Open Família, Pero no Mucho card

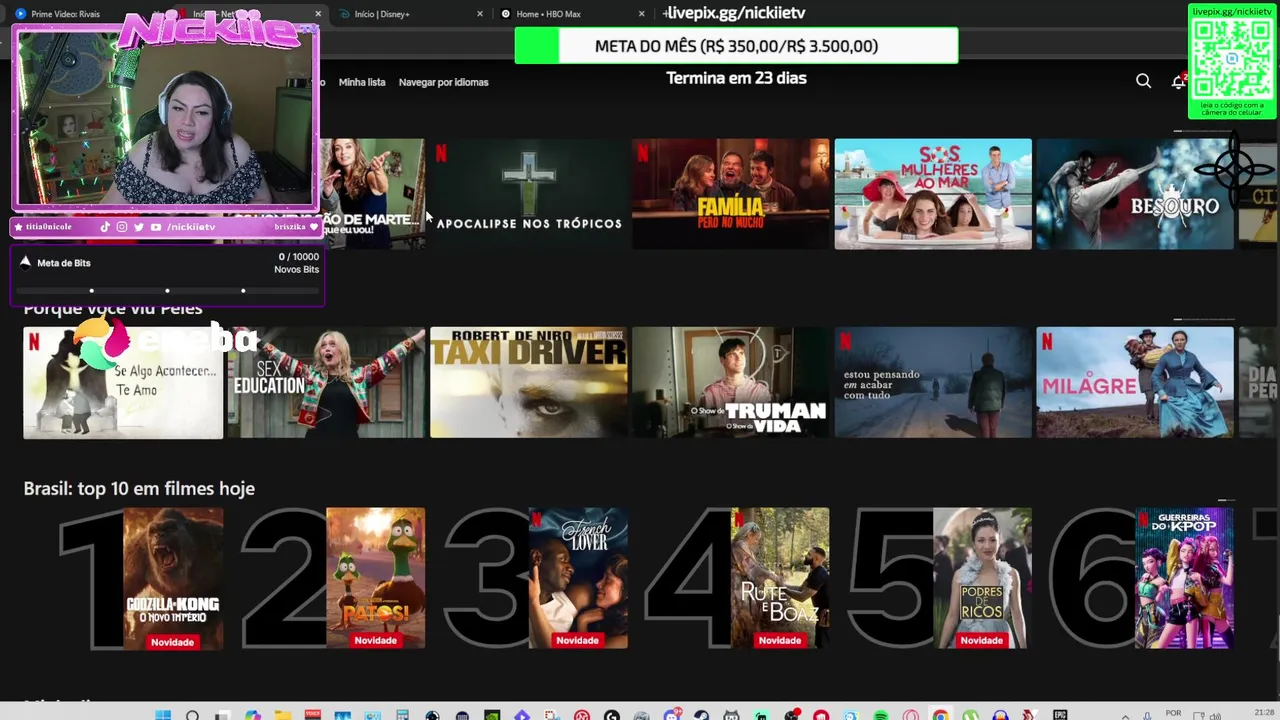730,194
